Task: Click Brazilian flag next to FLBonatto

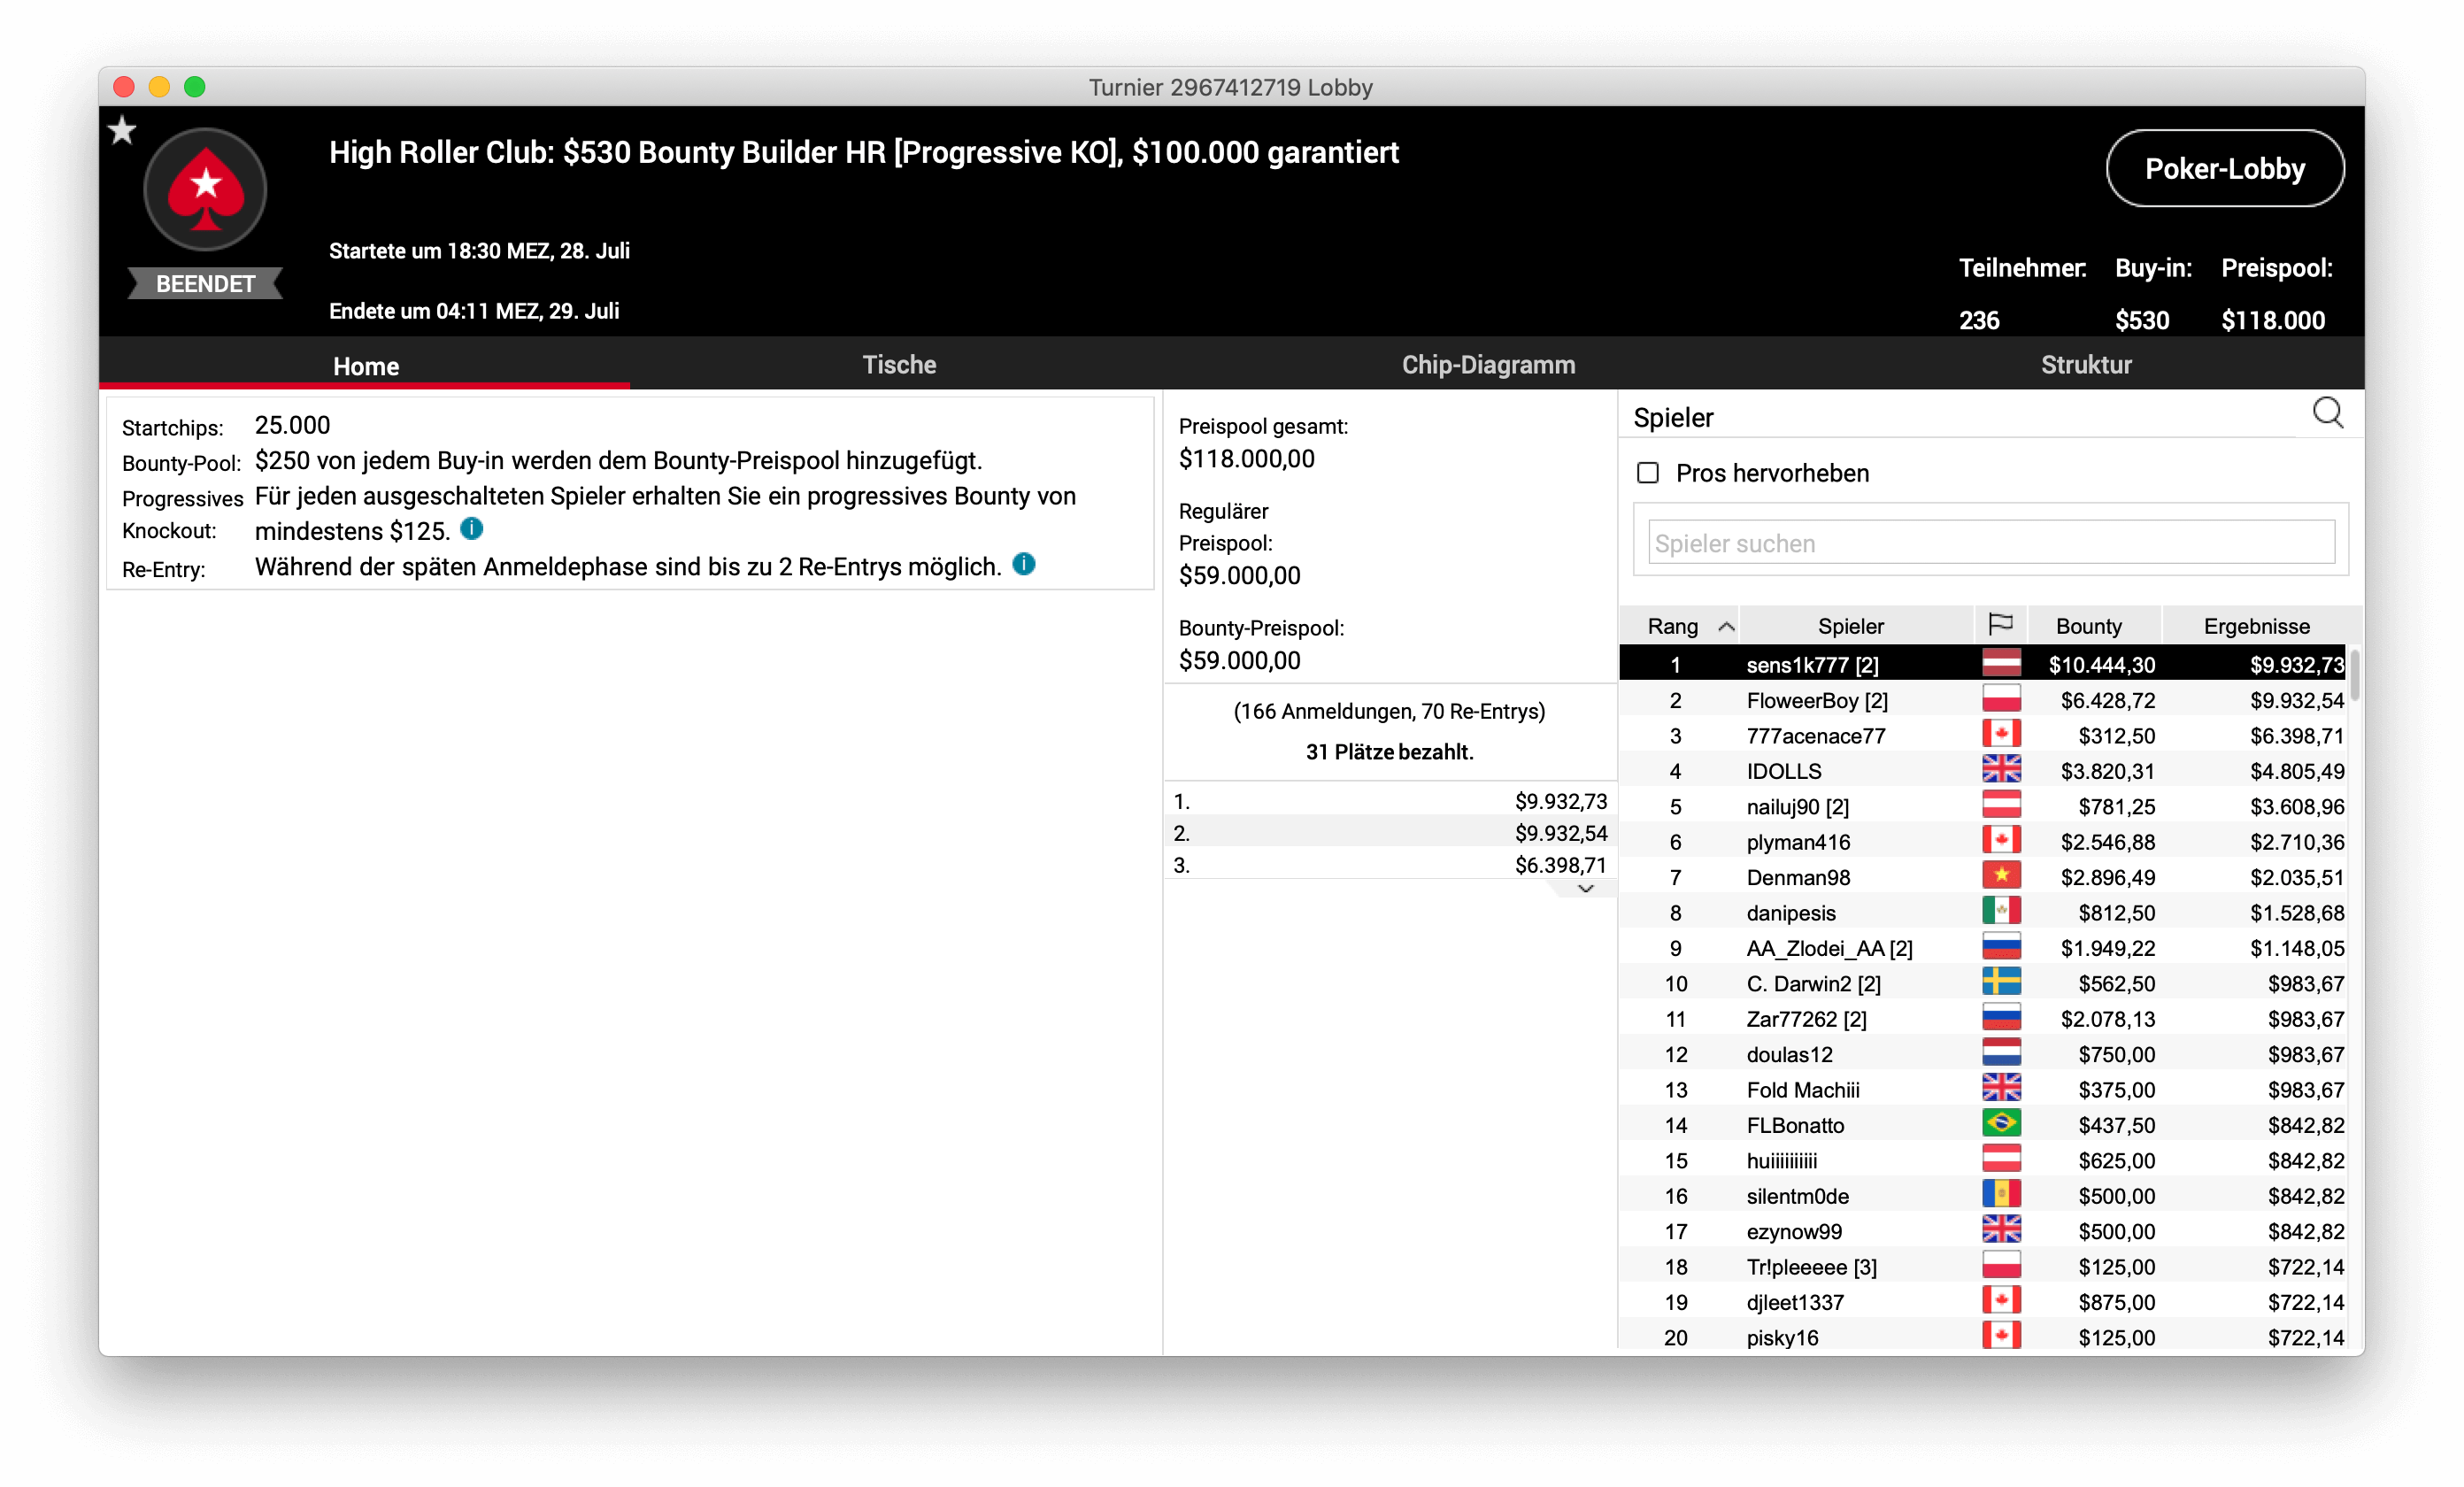Action: tap(2000, 1124)
